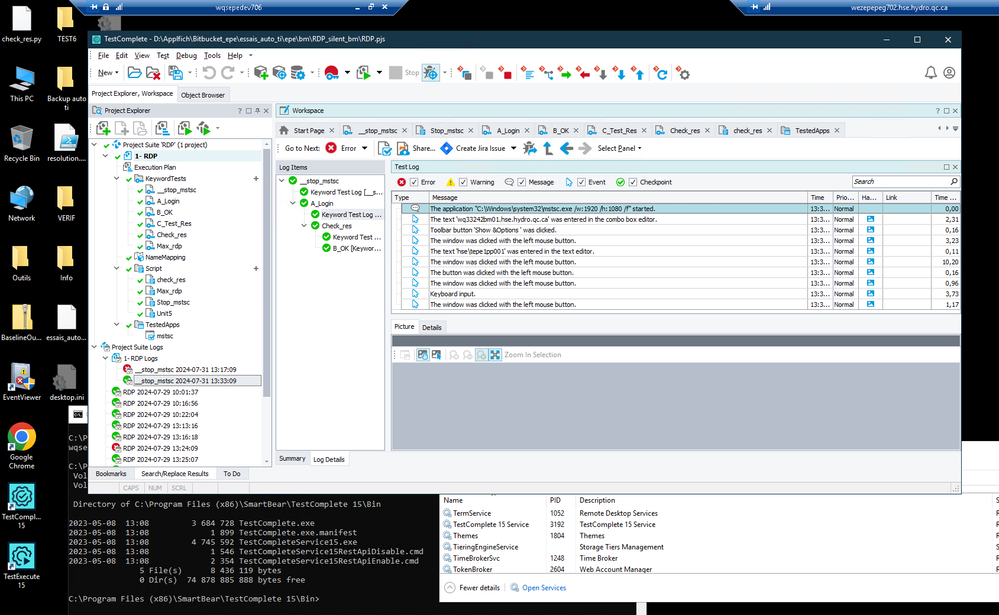Open the notifications bell icon
The height and width of the screenshot is (615, 999).
930,73
